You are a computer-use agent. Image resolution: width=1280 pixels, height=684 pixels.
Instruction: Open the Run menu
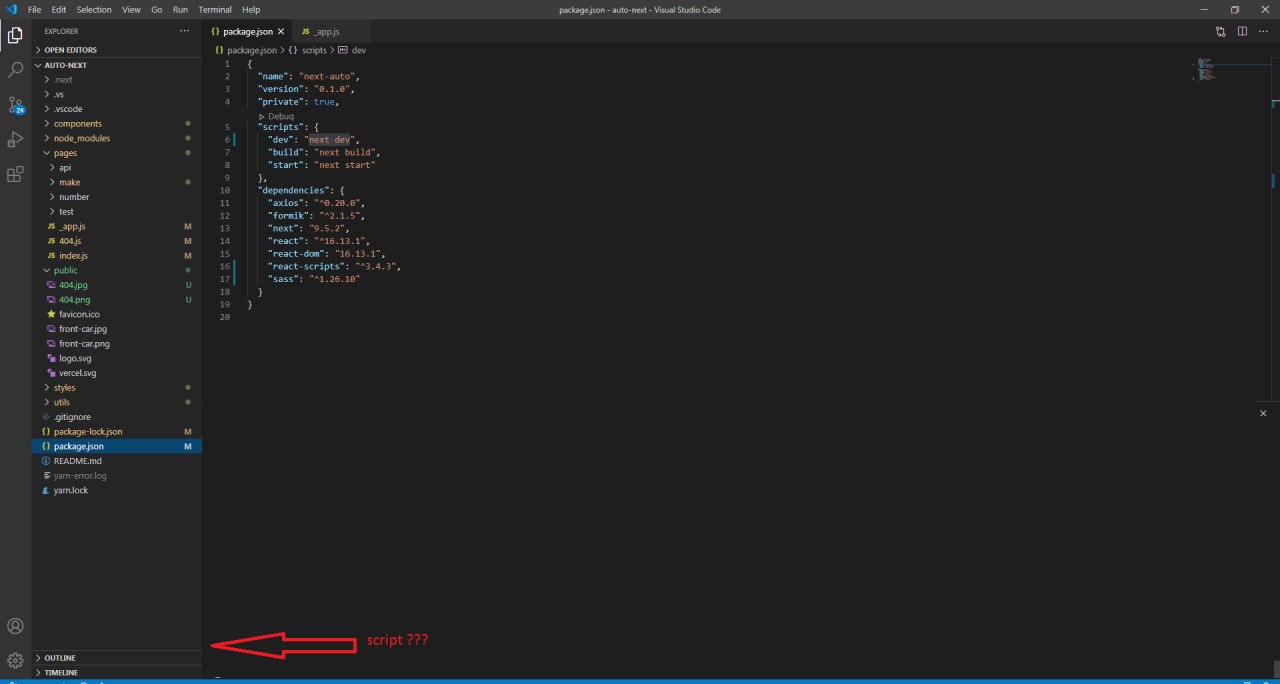coord(180,9)
